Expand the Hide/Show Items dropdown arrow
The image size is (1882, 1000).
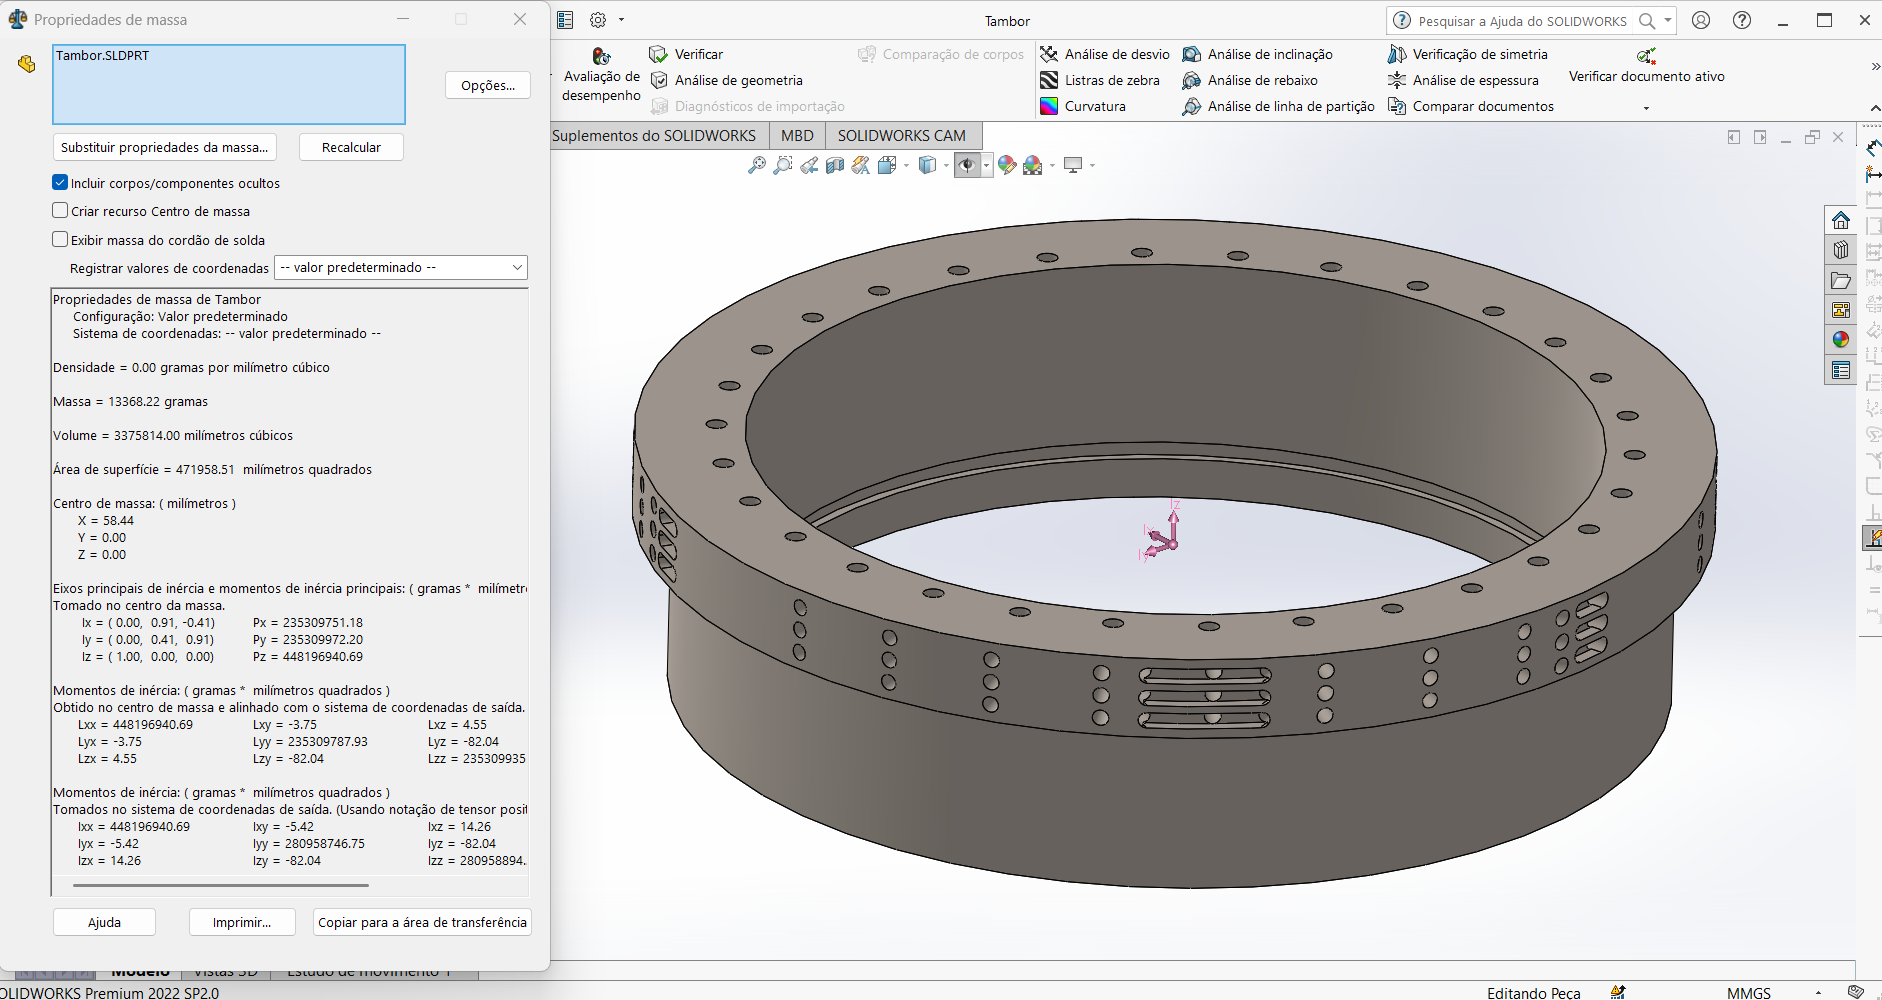tap(987, 165)
